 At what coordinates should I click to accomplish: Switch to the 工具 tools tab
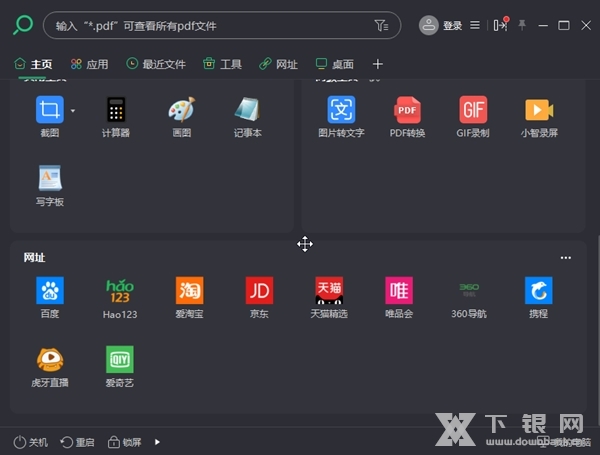pyautogui.click(x=222, y=64)
